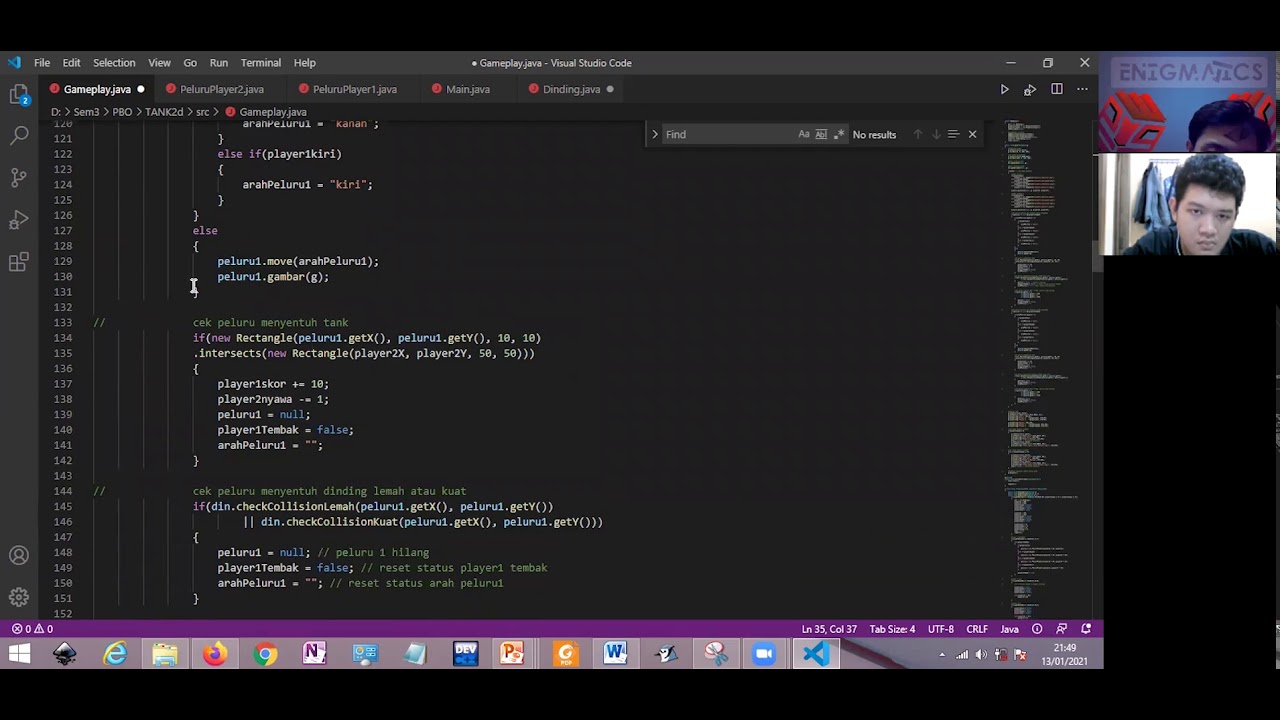Toggle Match Whole Word in Find widget
1280x720 pixels.
pyautogui.click(x=821, y=134)
